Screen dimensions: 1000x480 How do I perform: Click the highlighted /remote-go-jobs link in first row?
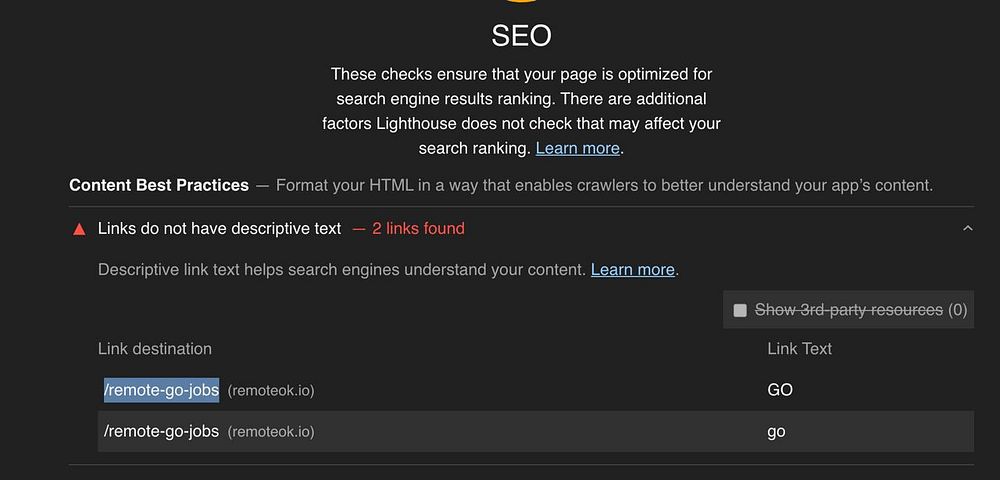click(161, 390)
